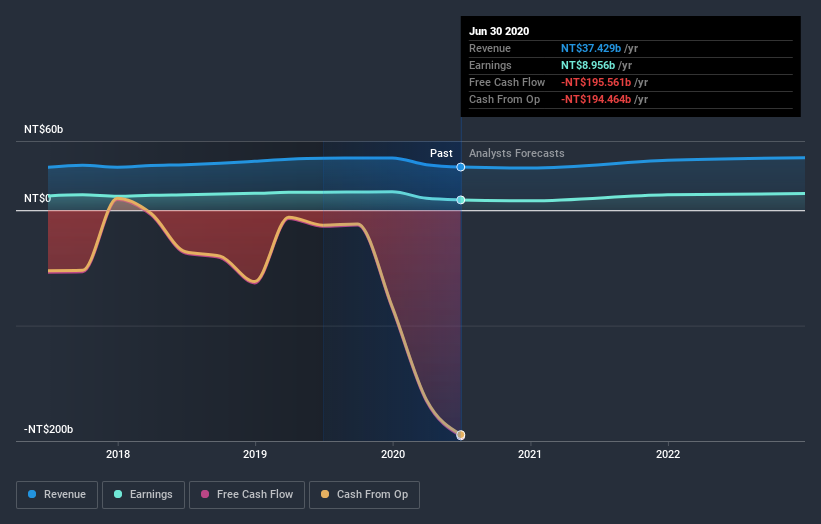Click the pink Free Cash Flow dot

(205, 494)
